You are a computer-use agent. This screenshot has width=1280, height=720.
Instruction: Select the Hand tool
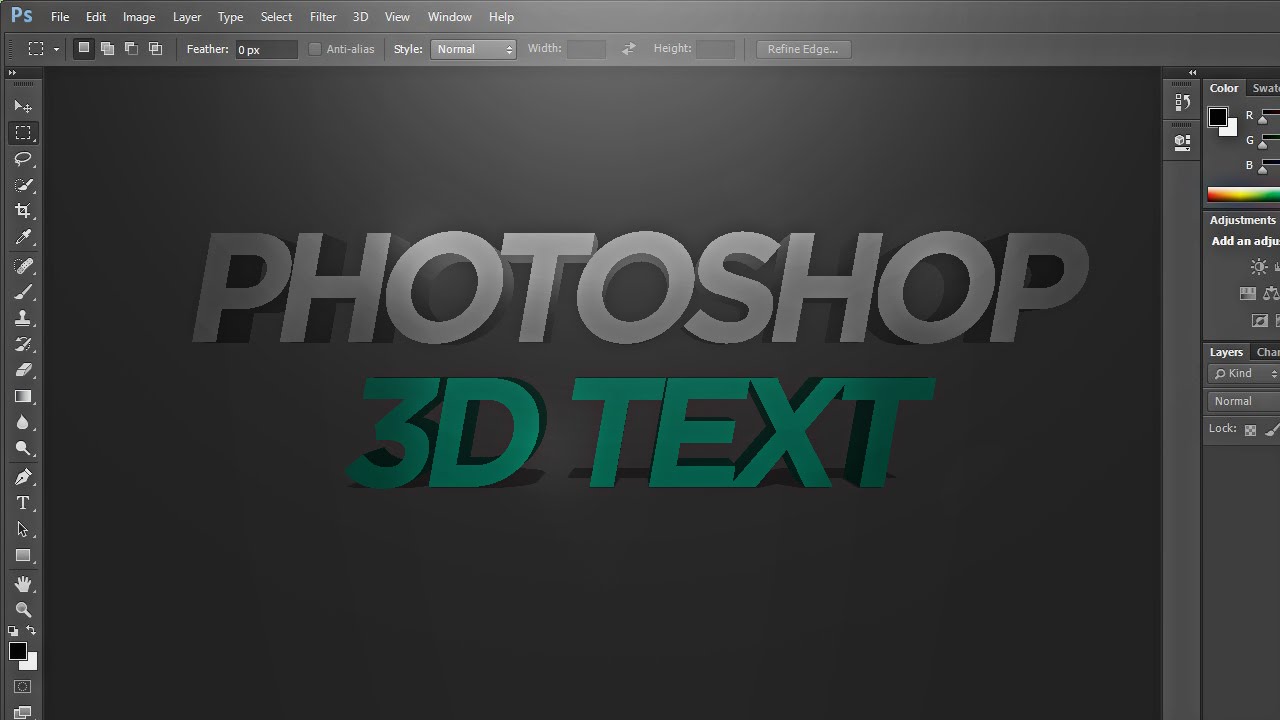click(23, 584)
